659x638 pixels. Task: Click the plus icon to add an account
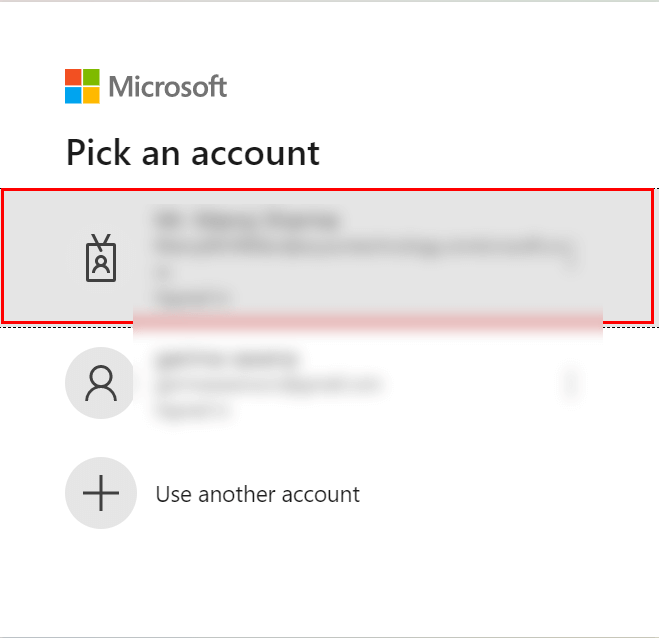pos(101,493)
